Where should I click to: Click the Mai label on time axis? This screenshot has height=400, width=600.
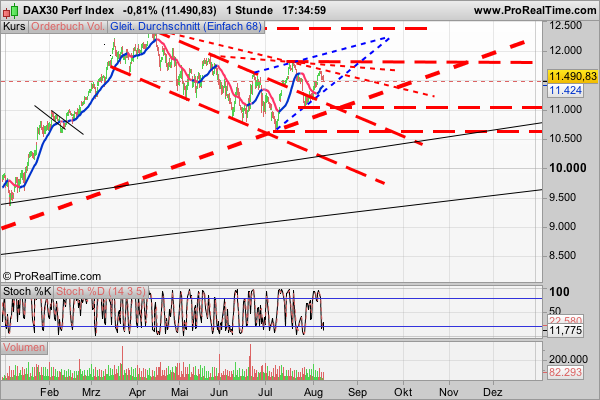click(x=179, y=392)
